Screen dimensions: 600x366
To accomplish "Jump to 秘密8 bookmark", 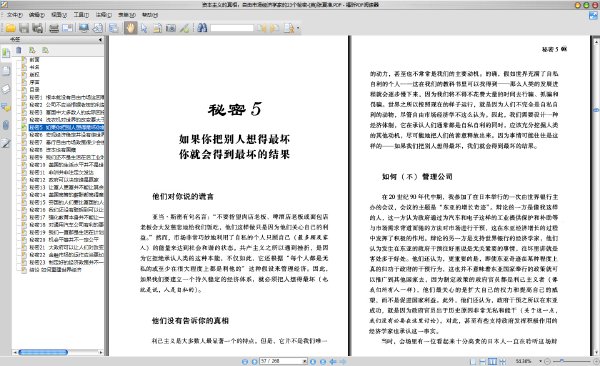I will [52, 150].
